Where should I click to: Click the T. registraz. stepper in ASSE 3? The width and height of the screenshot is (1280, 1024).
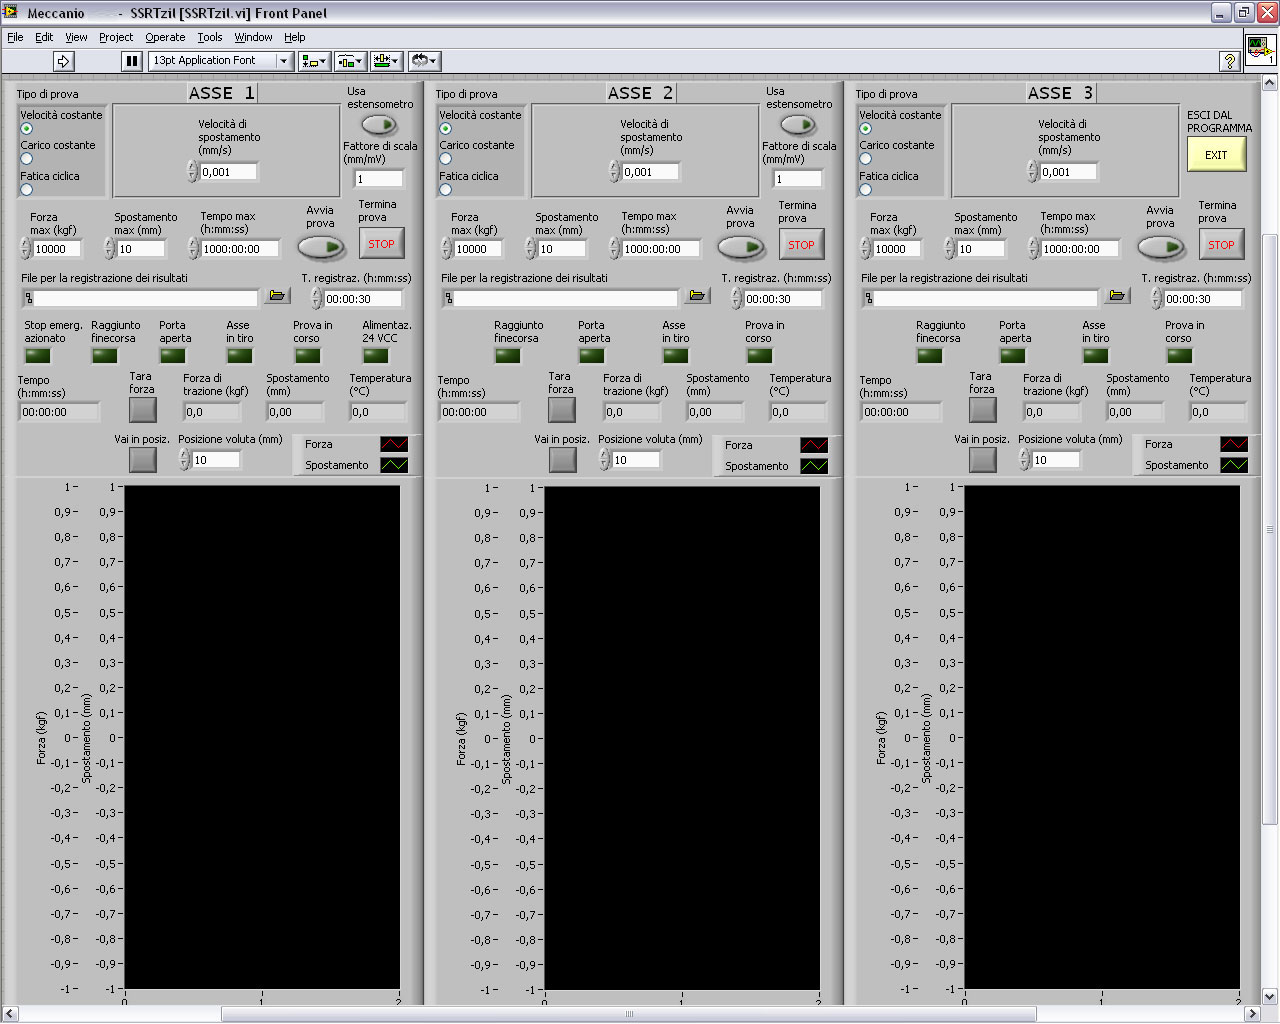coord(1157,298)
